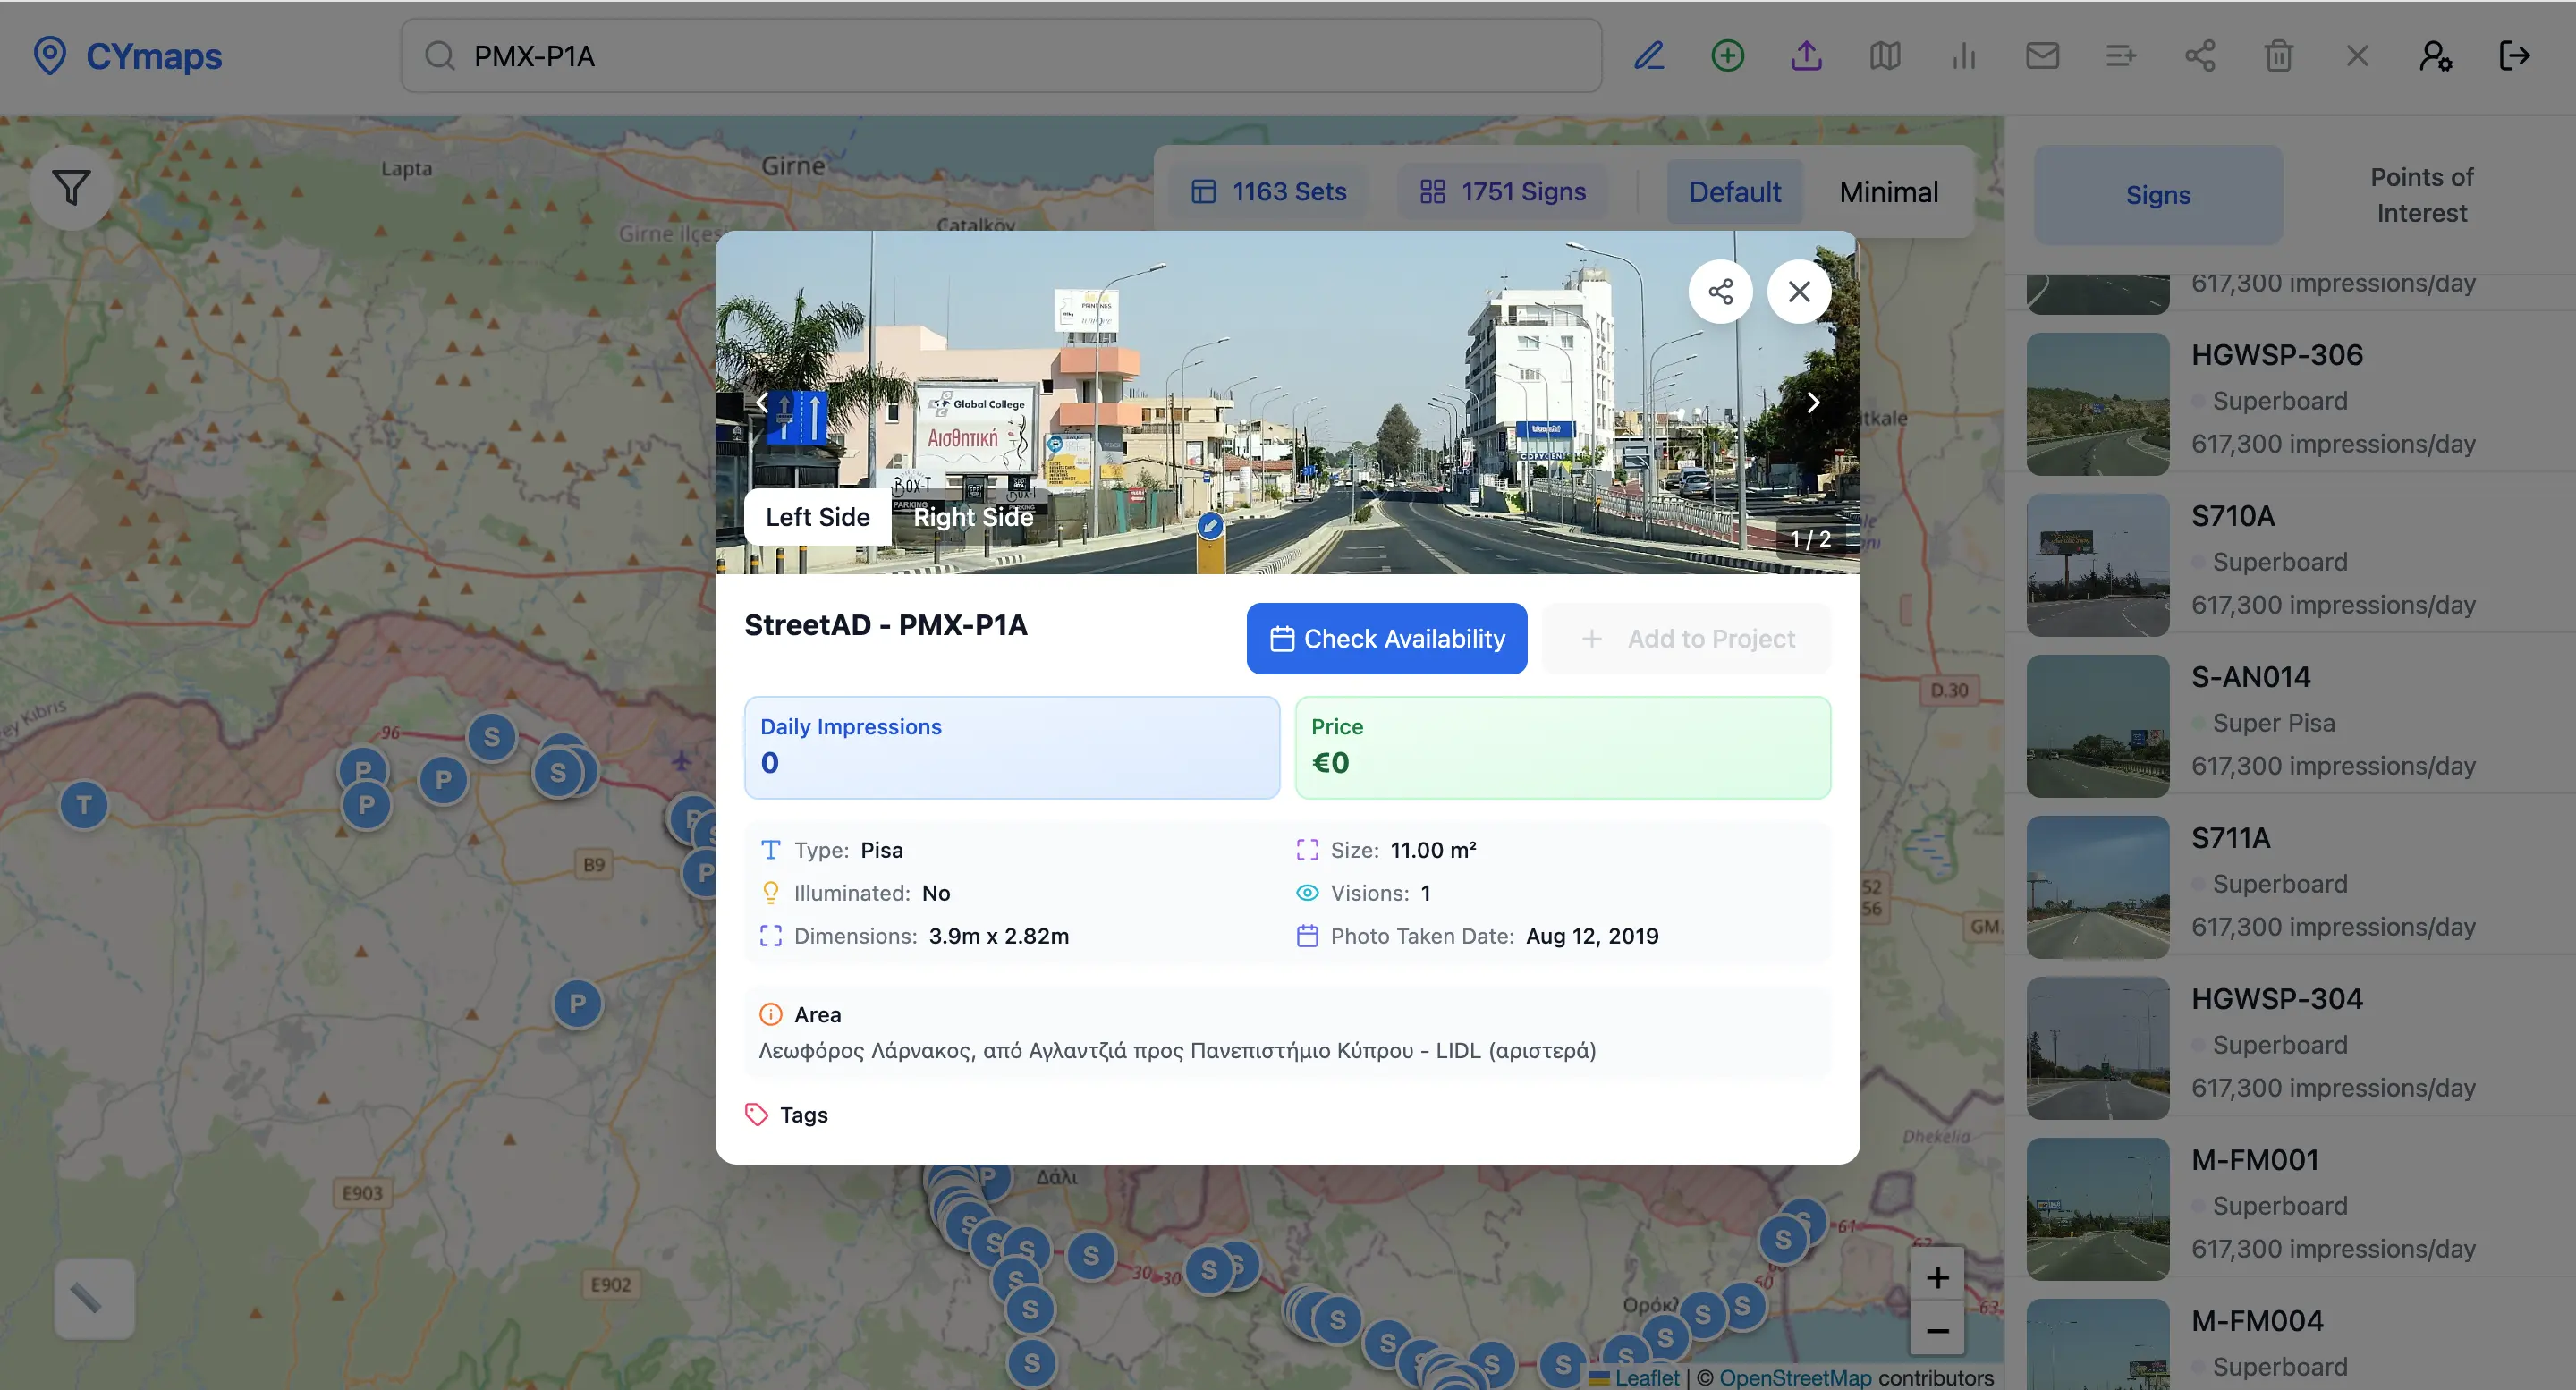
Task: Switch to Points of Interest tab
Action: pos(2421,195)
